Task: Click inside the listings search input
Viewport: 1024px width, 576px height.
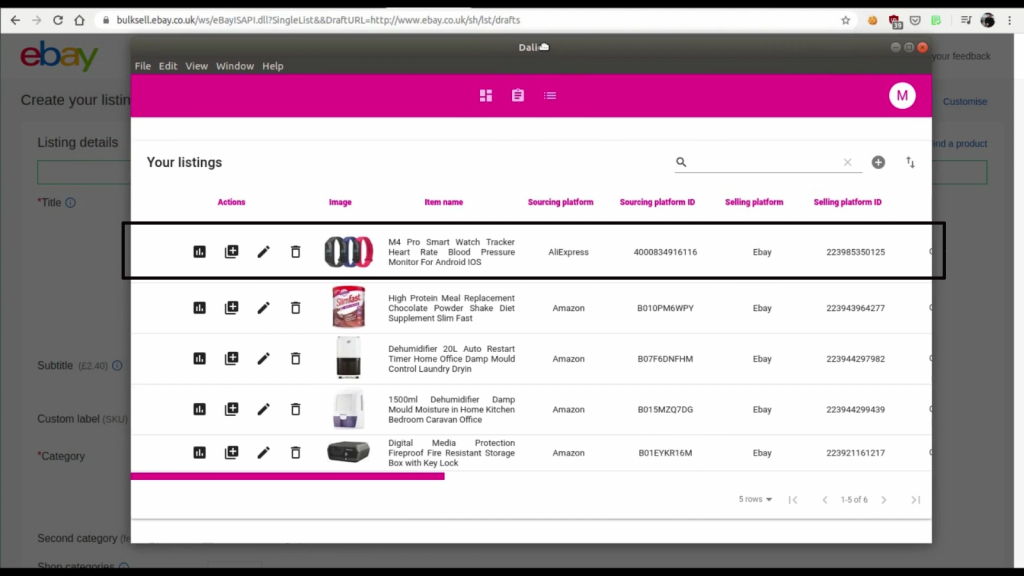Action: 764,162
